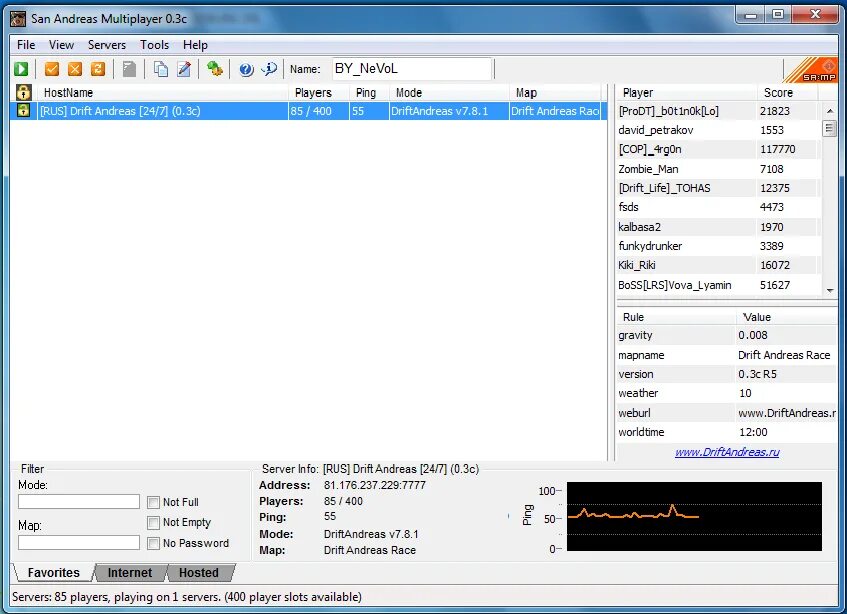Enable the No Password filter checkbox
The width and height of the screenshot is (847, 614).
point(153,543)
